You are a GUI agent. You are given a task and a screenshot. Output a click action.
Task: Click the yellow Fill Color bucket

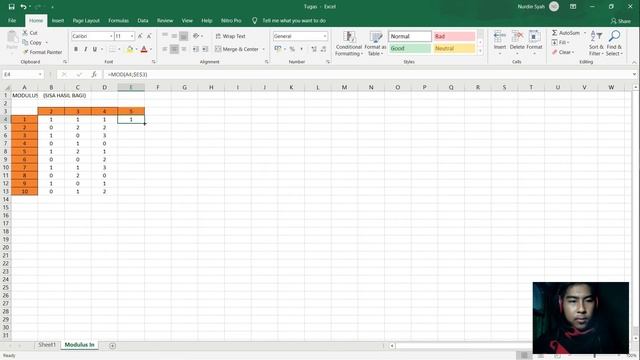click(130, 49)
